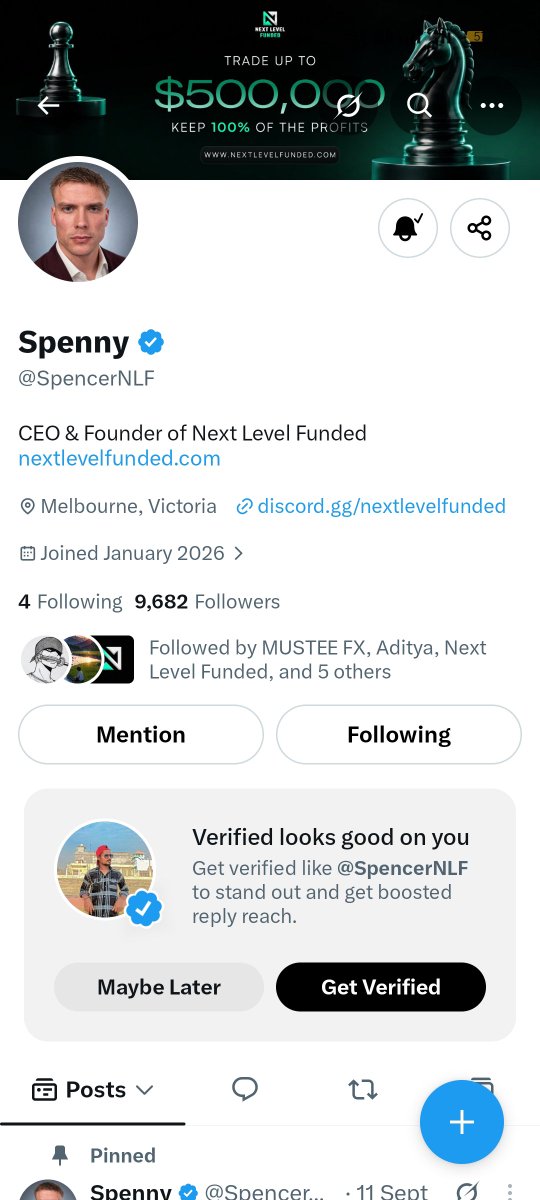The image size is (540, 1200).
Task: View Spenny's profile picture
Action: [78, 222]
